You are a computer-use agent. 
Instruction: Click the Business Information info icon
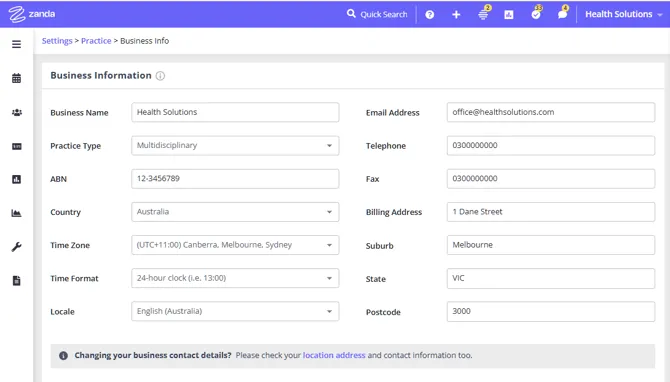[x=160, y=76]
